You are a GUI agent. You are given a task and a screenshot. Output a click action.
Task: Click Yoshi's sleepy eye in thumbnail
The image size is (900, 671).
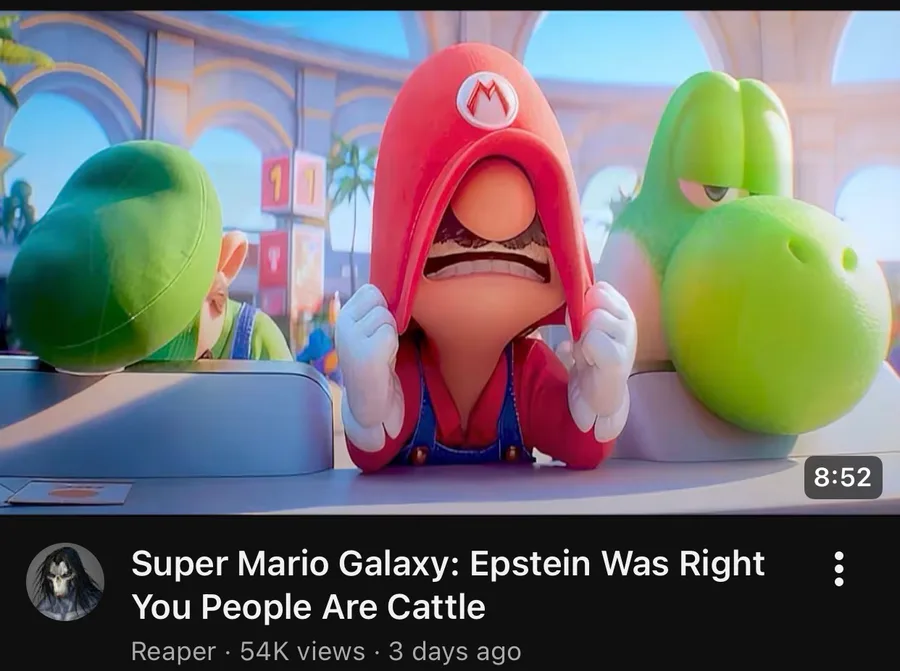[712, 193]
